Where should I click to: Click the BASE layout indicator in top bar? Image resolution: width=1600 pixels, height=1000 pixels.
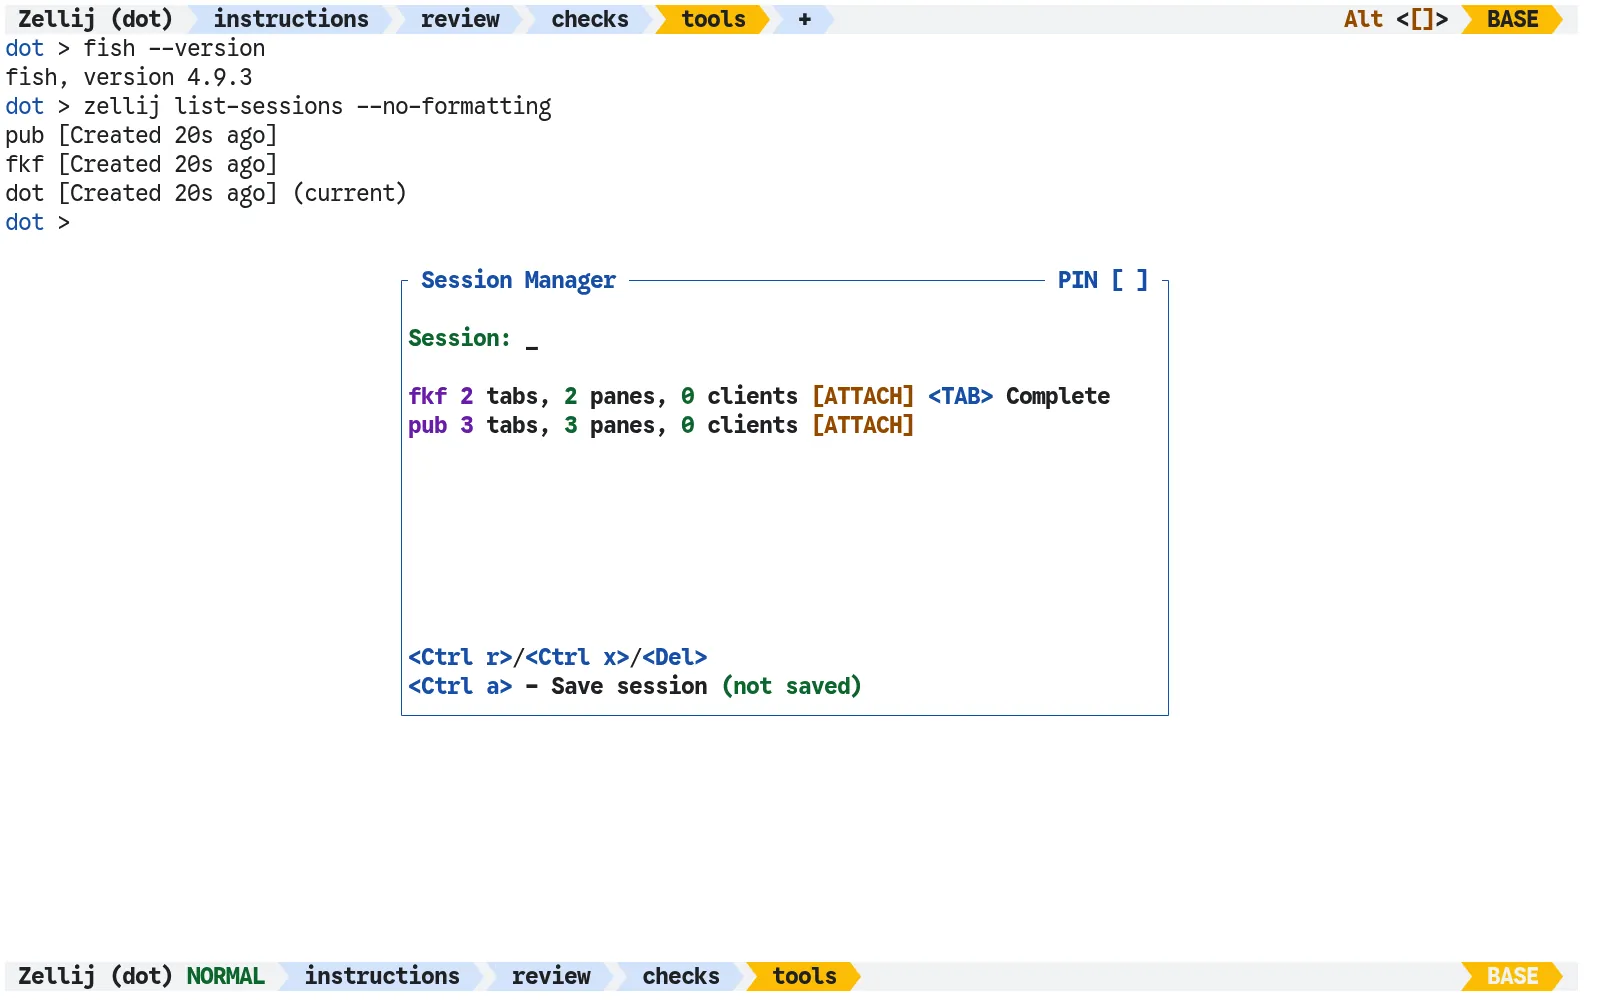point(1512,19)
